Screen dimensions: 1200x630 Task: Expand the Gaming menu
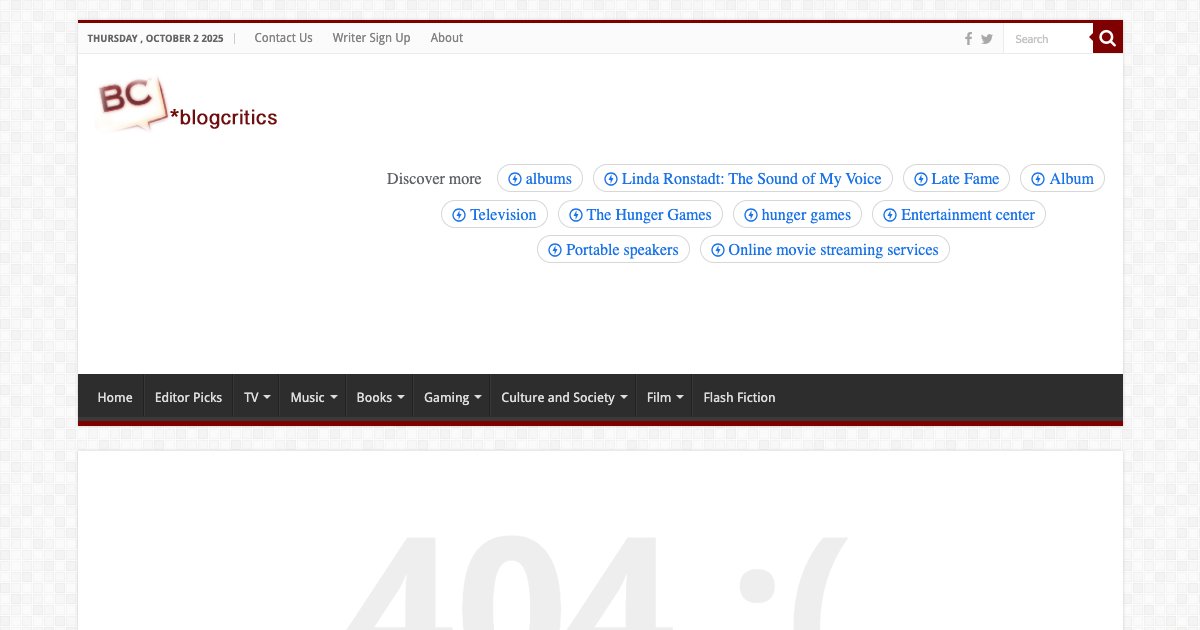pyautogui.click(x=452, y=397)
